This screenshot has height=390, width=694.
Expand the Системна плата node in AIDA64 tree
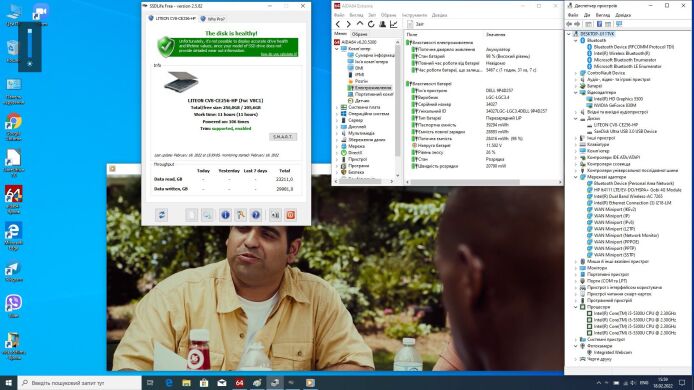337,107
